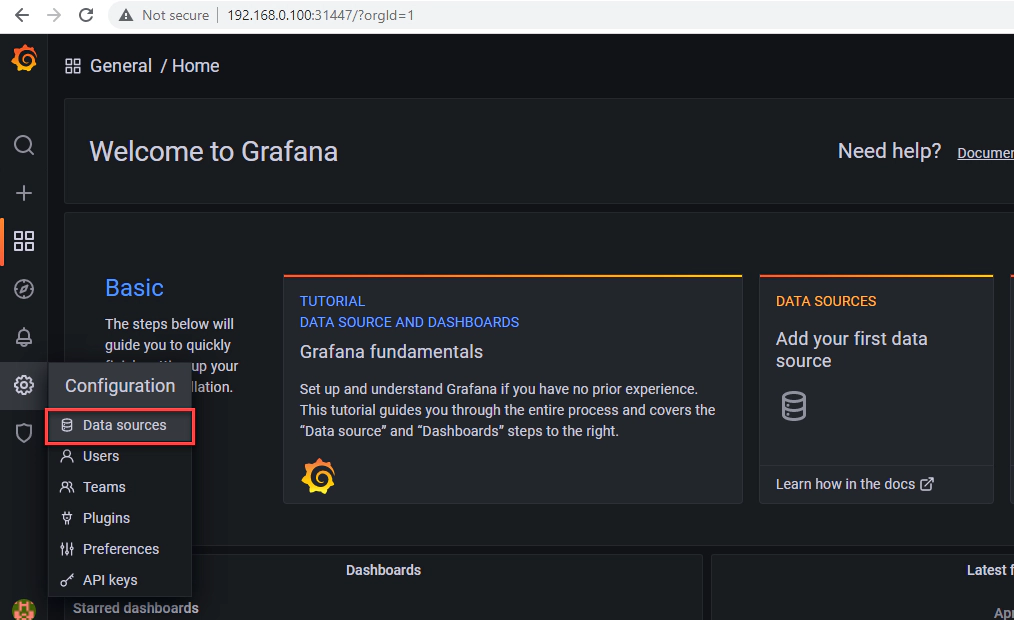This screenshot has width=1014, height=620.
Task: Open the Search dashboards magnifier icon
Action: (x=24, y=145)
